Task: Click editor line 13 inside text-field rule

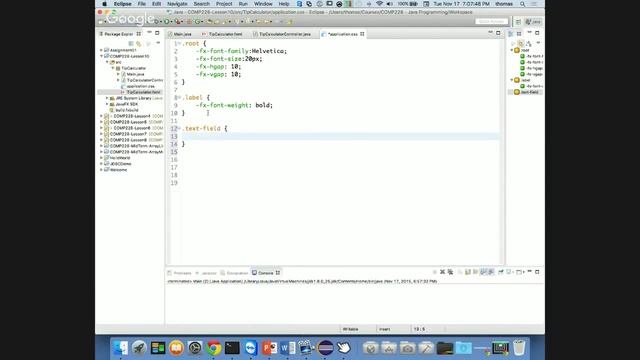Action: [340, 136]
